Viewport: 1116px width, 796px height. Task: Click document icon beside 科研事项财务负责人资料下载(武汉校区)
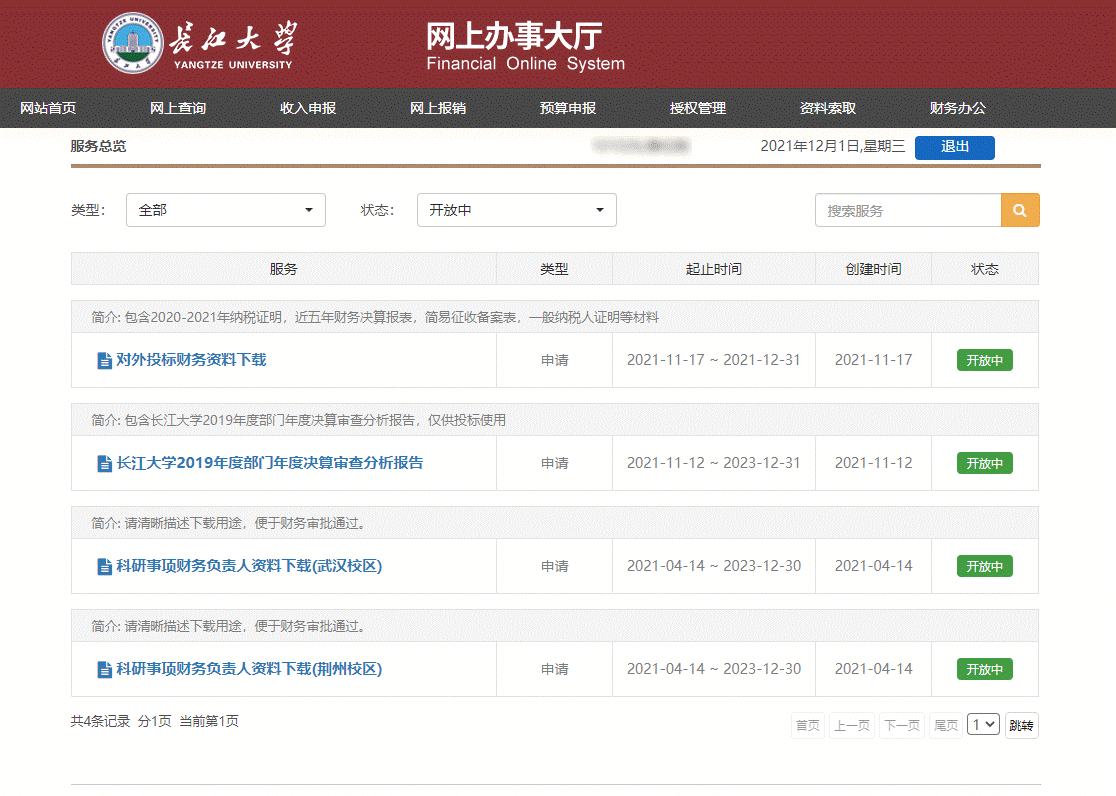[x=104, y=566]
